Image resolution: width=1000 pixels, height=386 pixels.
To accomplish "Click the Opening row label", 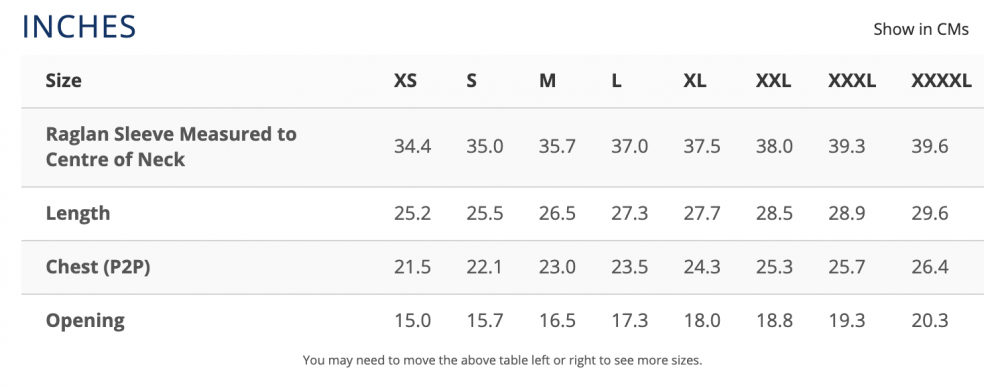I will pos(85,320).
